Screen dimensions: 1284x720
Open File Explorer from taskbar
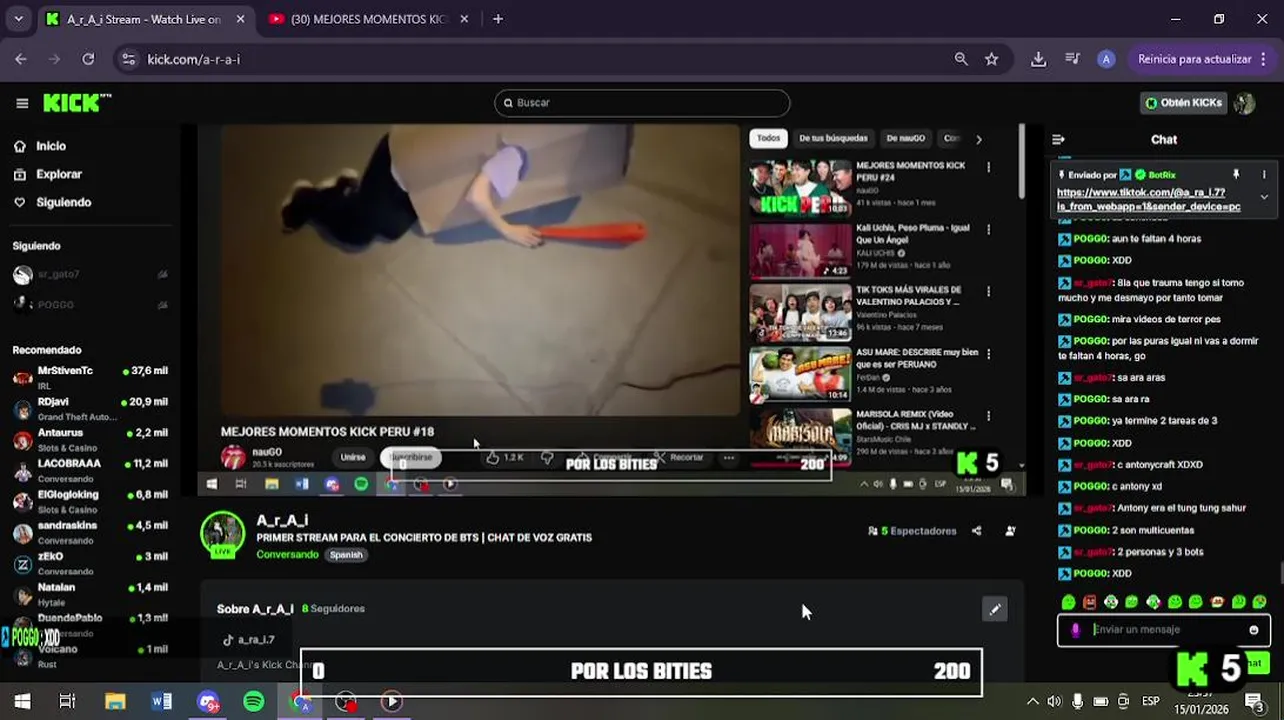115,702
